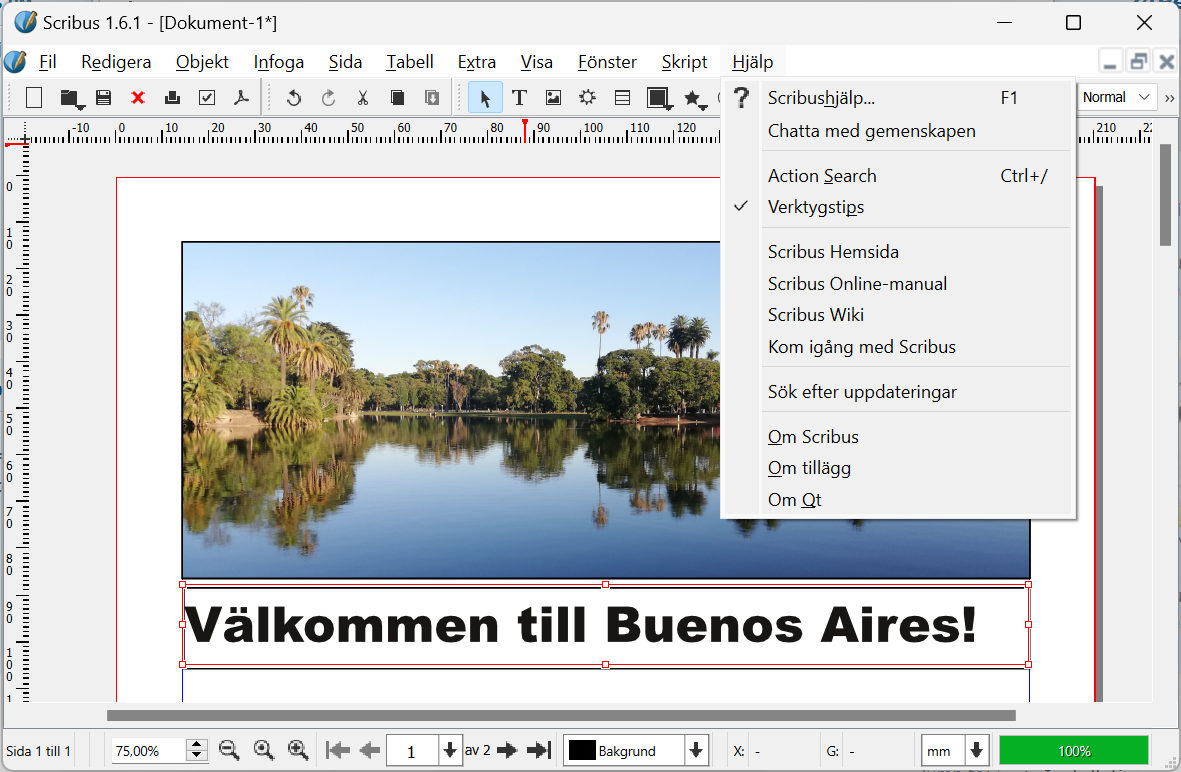Toggle the Verktygstips checkmark option
Screen dimensions: 1181x772
tap(816, 207)
